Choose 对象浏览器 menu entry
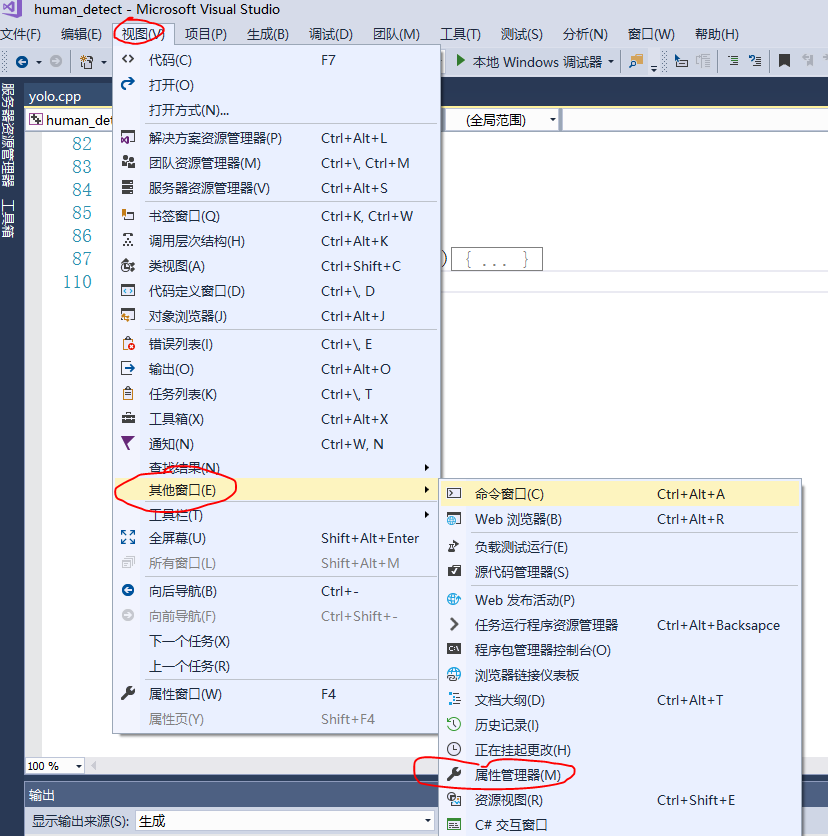This screenshot has height=836, width=828. click(276, 316)
